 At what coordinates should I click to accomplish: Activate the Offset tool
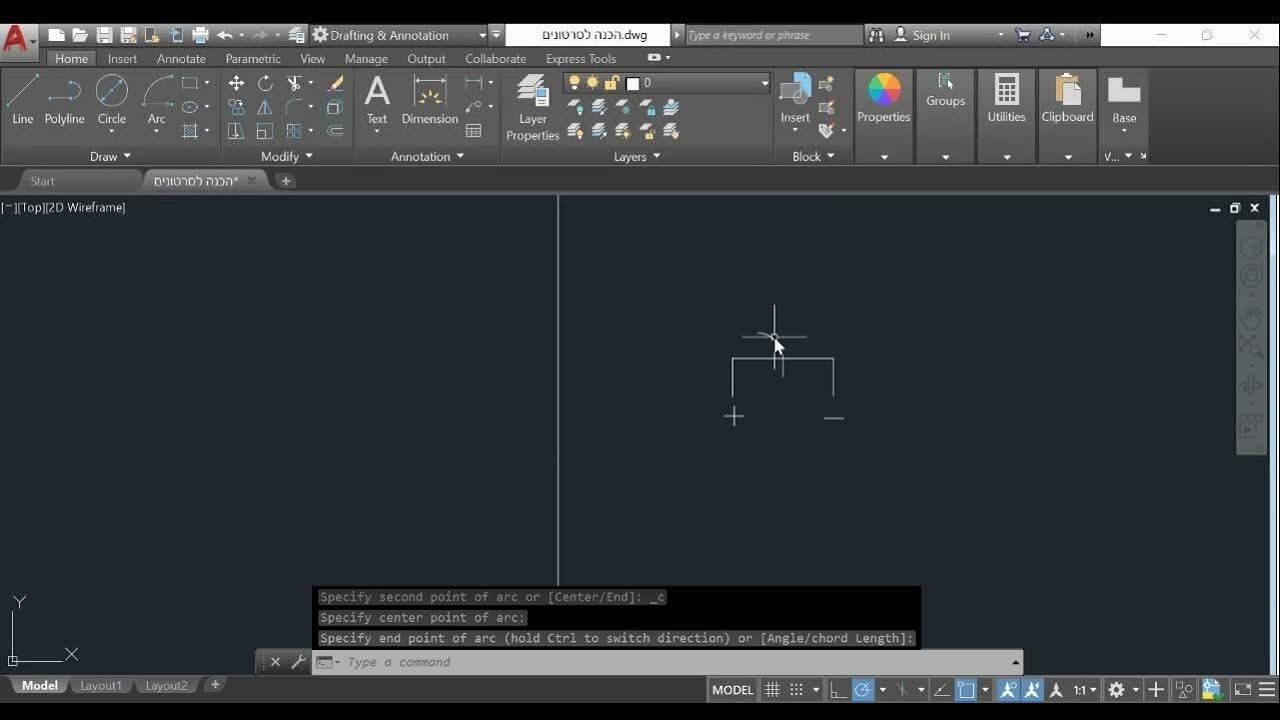tap(335, 131)
